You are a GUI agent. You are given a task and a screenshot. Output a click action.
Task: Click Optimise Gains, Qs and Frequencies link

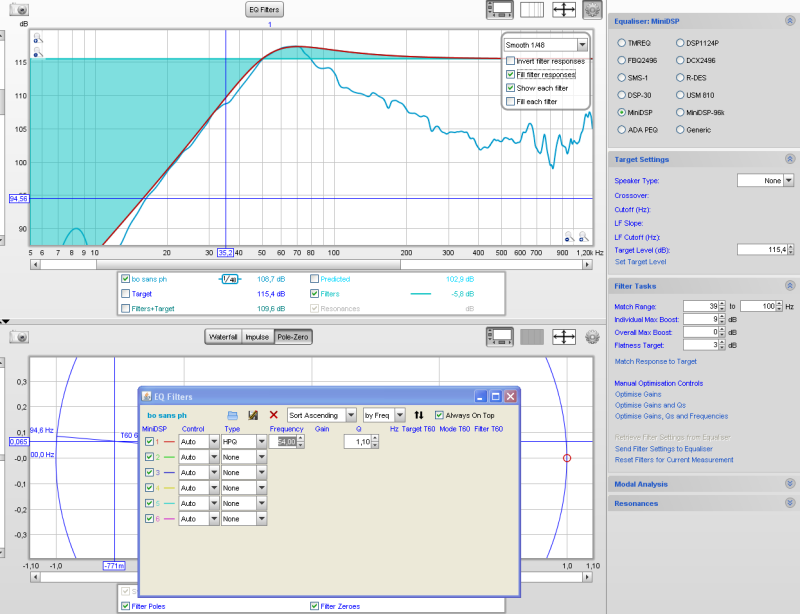pos(671,416)
